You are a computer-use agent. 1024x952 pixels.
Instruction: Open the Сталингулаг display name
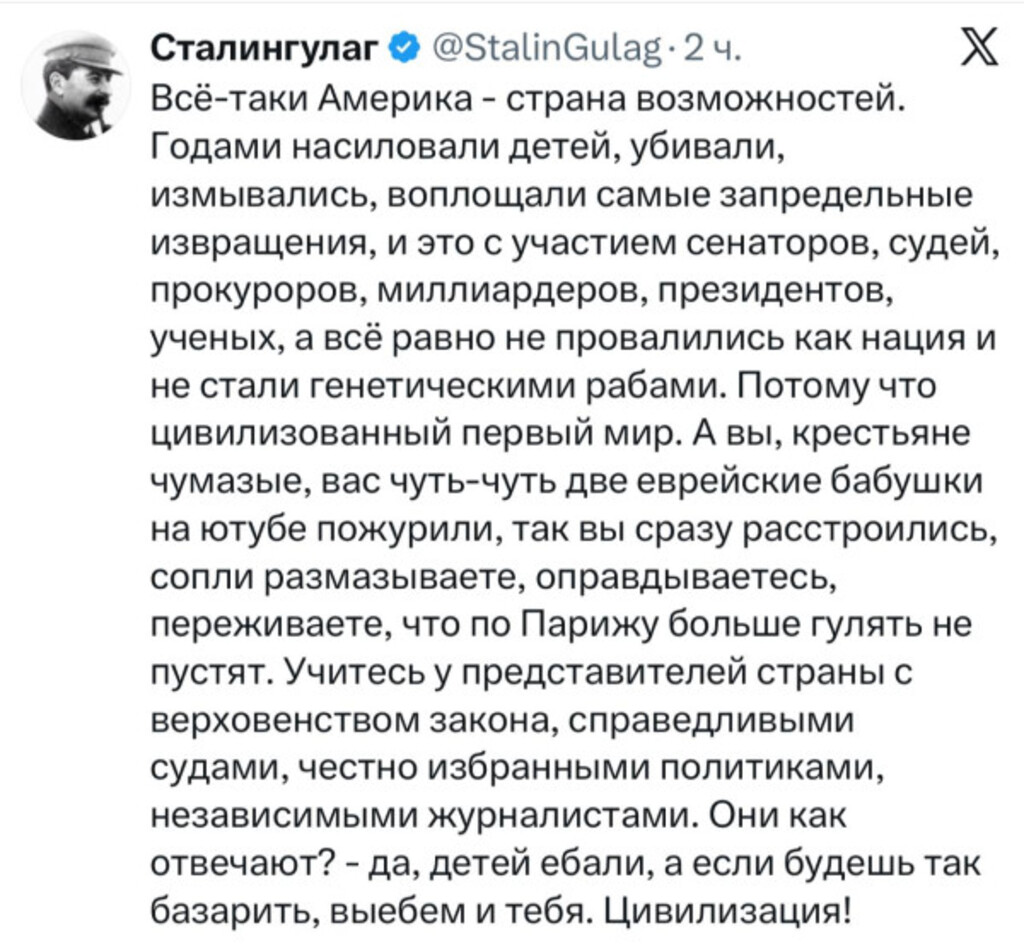pos(267,47)
